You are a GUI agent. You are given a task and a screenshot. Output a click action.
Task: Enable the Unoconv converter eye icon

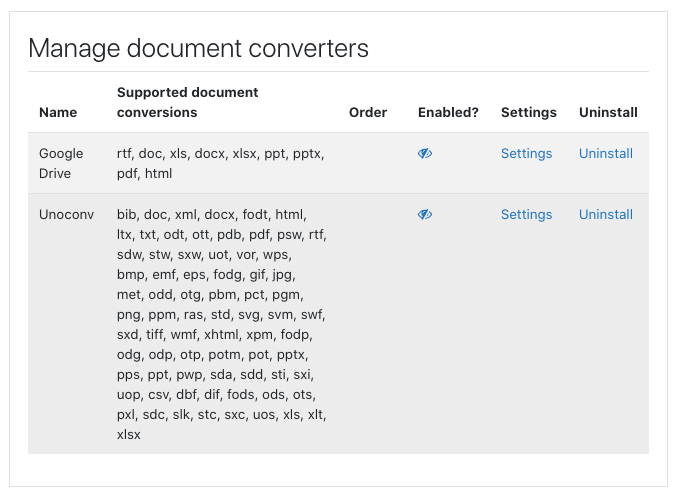coord(425,214)
